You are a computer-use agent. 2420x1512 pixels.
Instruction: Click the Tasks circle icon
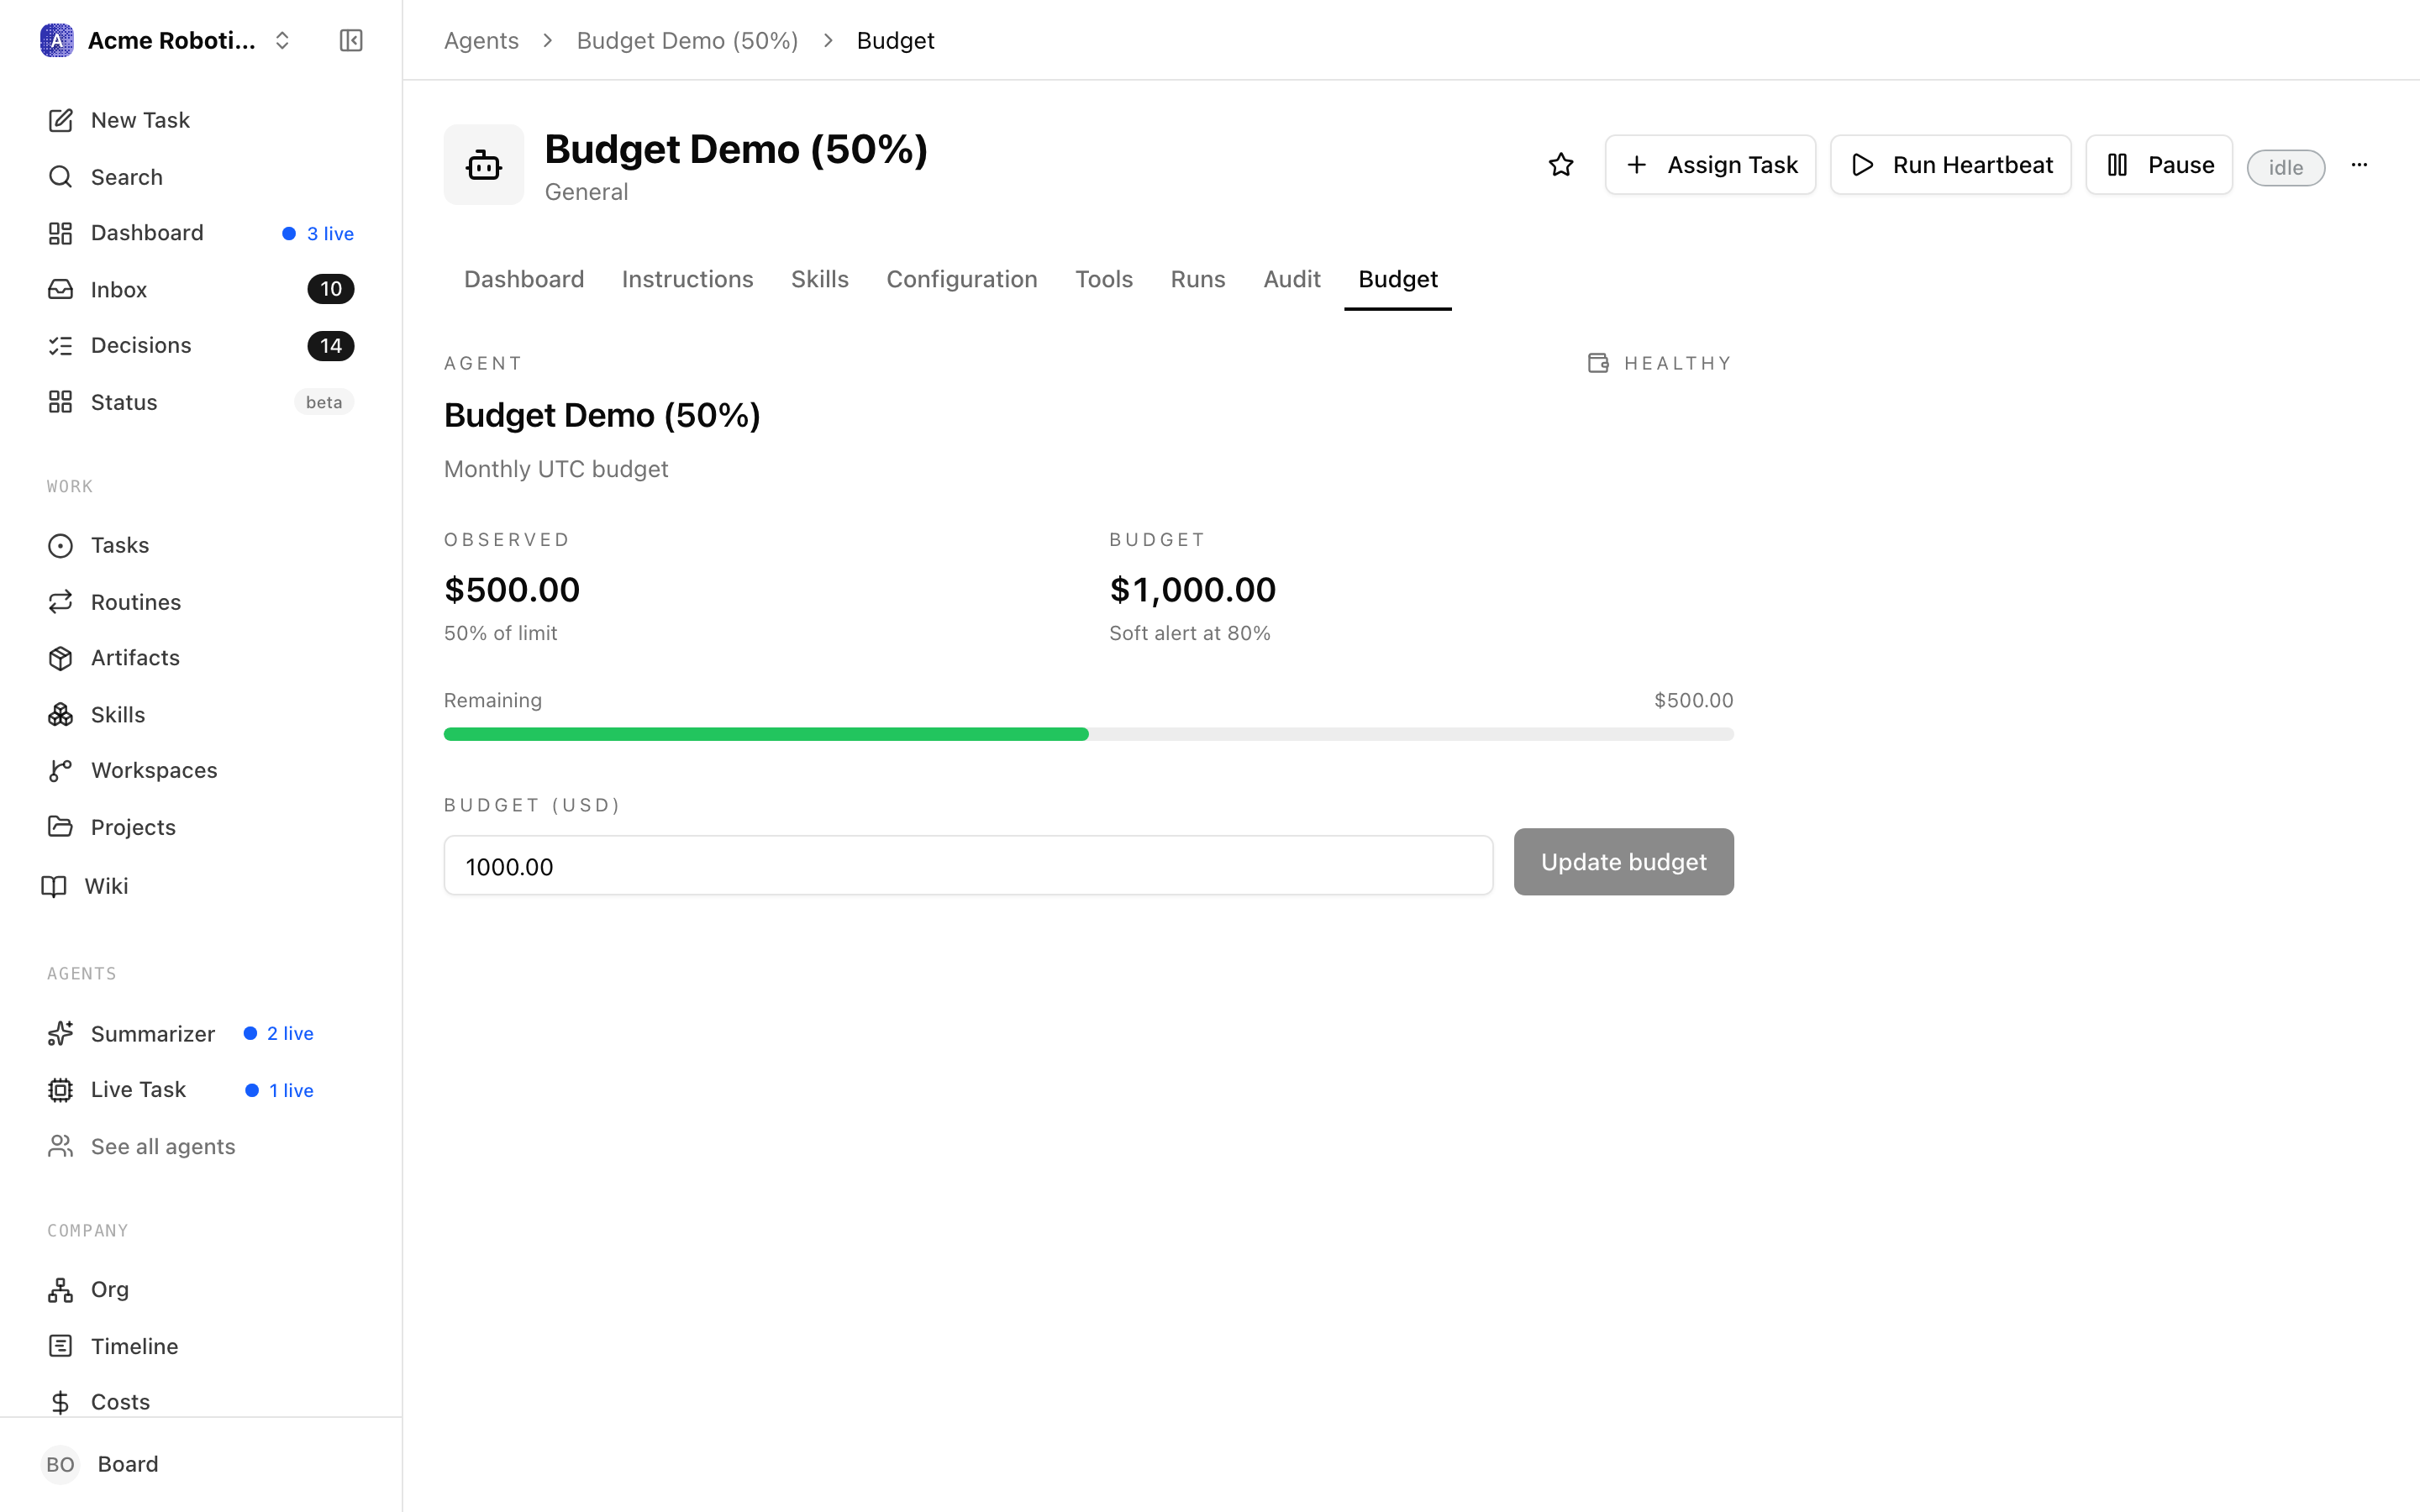[61, 545]
